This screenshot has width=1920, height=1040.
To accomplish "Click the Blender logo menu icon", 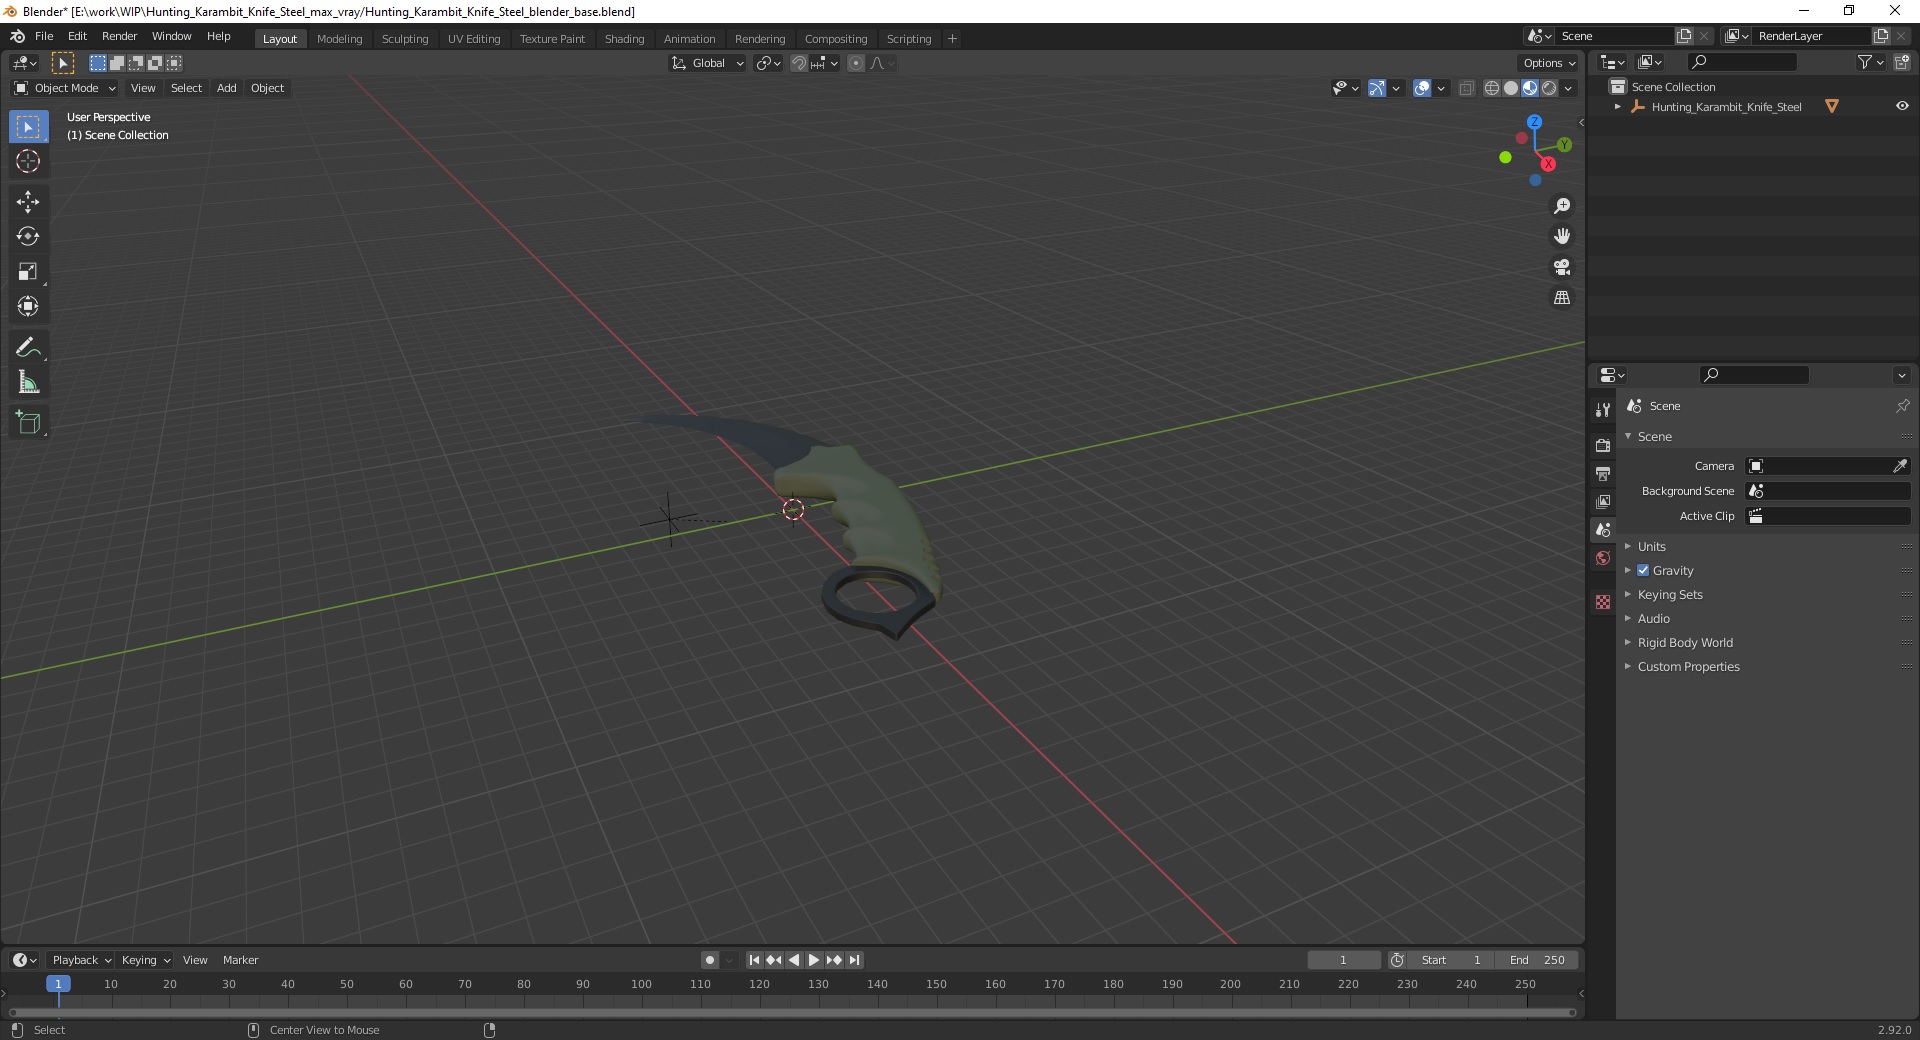I will [17, 36].
